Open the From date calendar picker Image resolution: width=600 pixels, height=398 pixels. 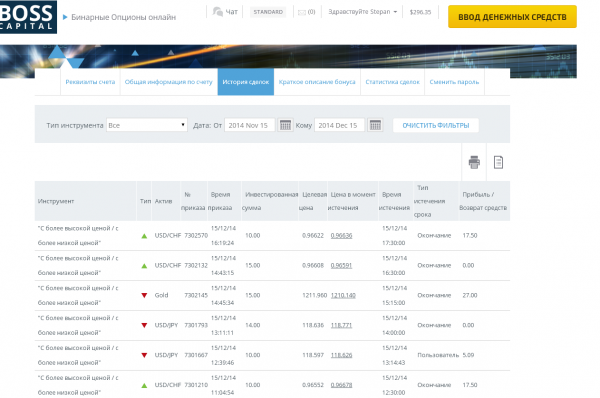tap(285, 125)
